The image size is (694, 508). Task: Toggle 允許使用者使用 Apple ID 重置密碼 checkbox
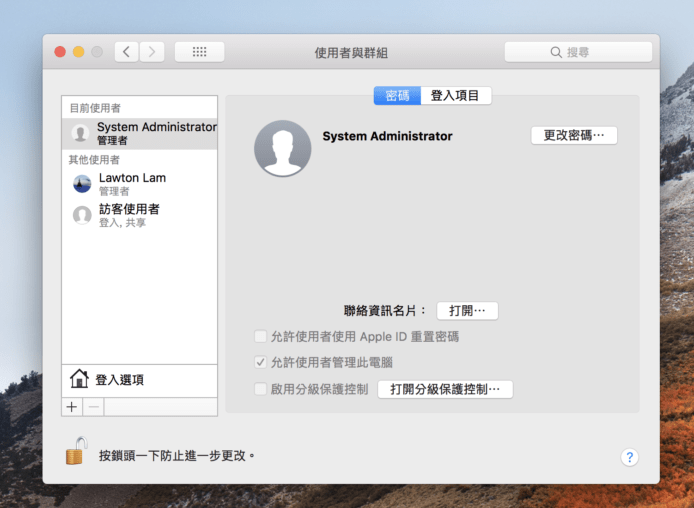261,337
